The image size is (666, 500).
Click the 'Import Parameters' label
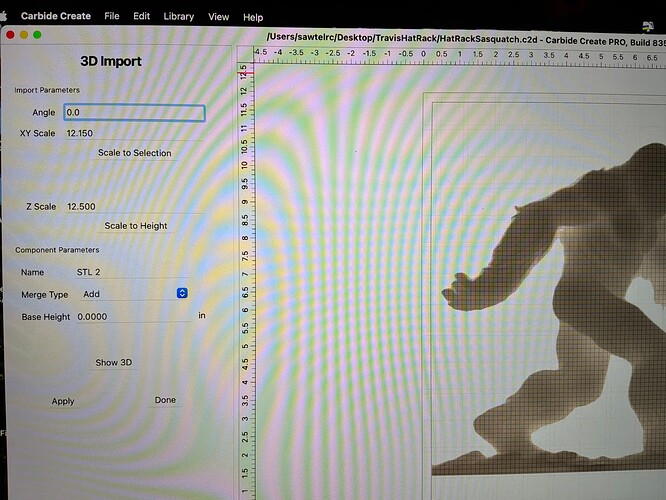47,90
